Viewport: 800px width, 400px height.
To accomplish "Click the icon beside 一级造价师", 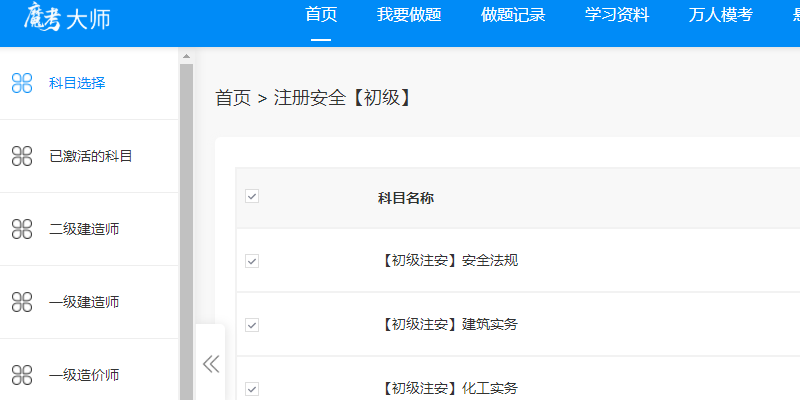I will (x=22, y=375).
